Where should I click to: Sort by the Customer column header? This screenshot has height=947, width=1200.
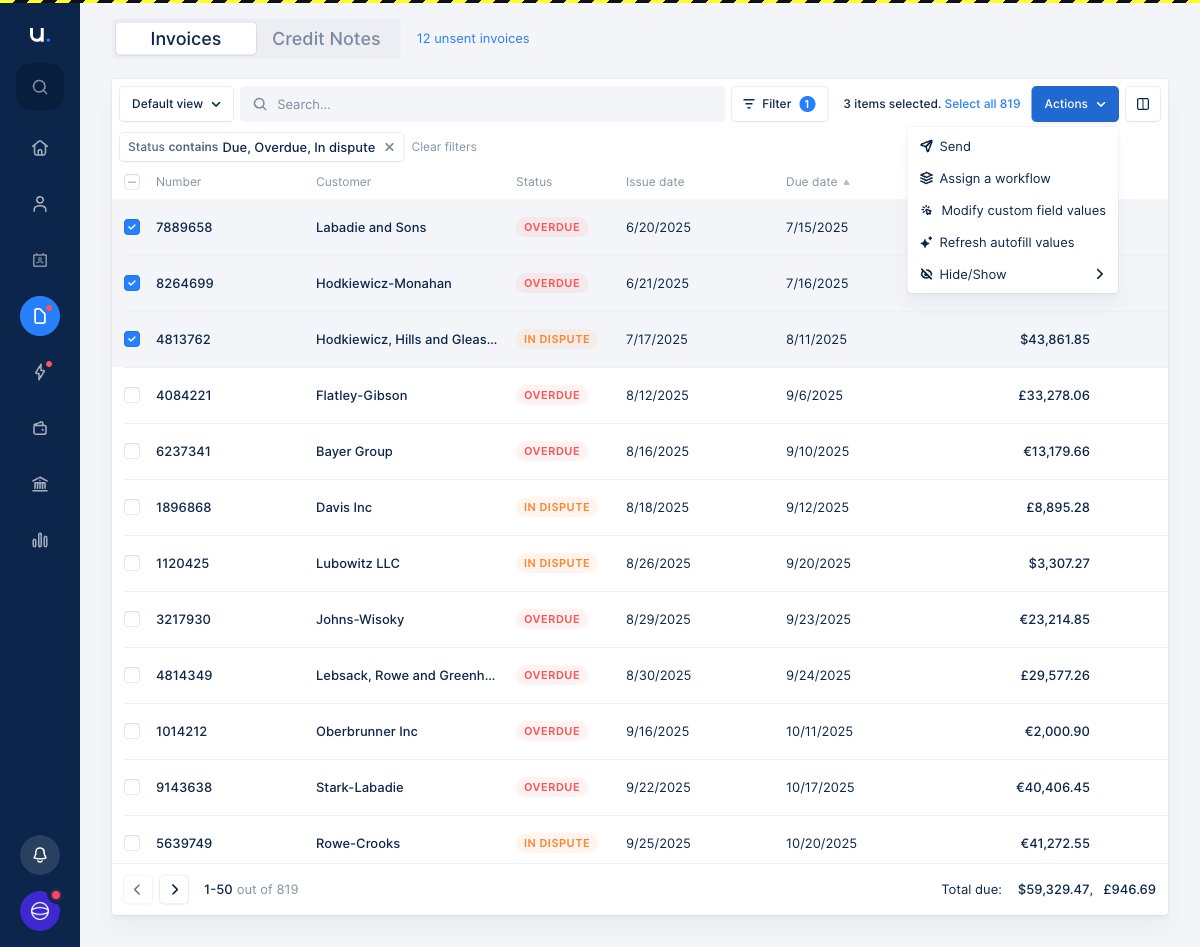(x=343, y=182)
